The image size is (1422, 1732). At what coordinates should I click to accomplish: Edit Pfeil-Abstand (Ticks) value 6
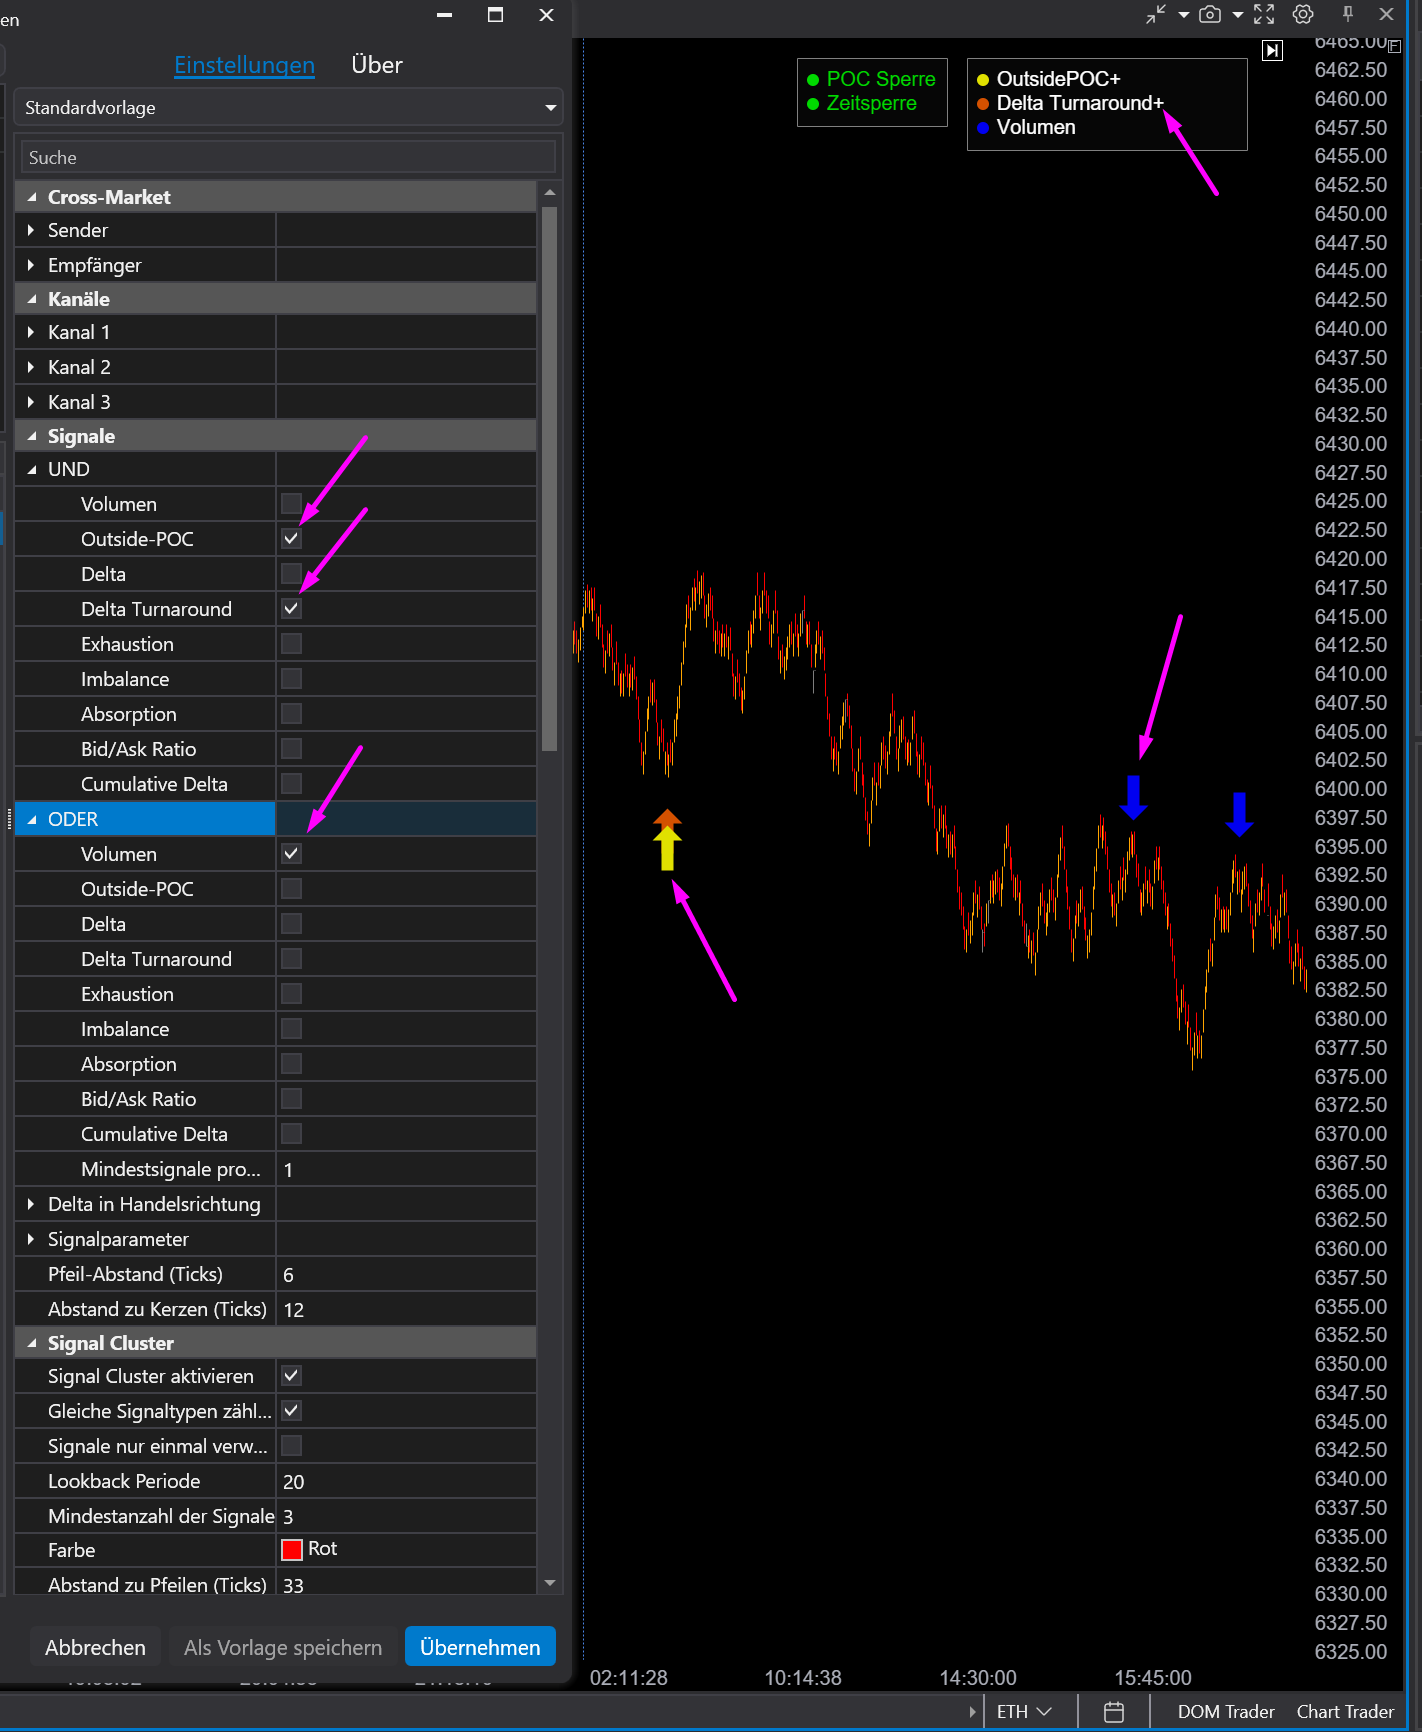click(x=406, y=1274)
